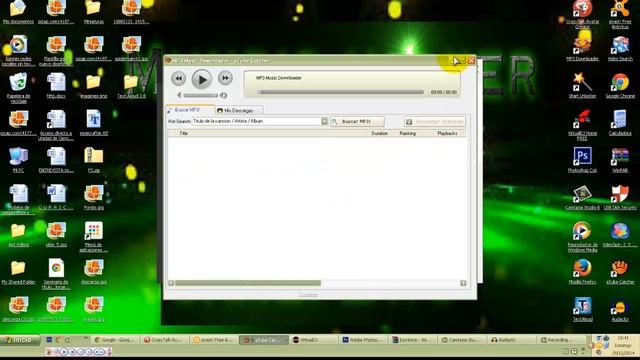Open the Mis Descargas tab
640x360 pixels.
pyautogui.click(x=239, y=111)
